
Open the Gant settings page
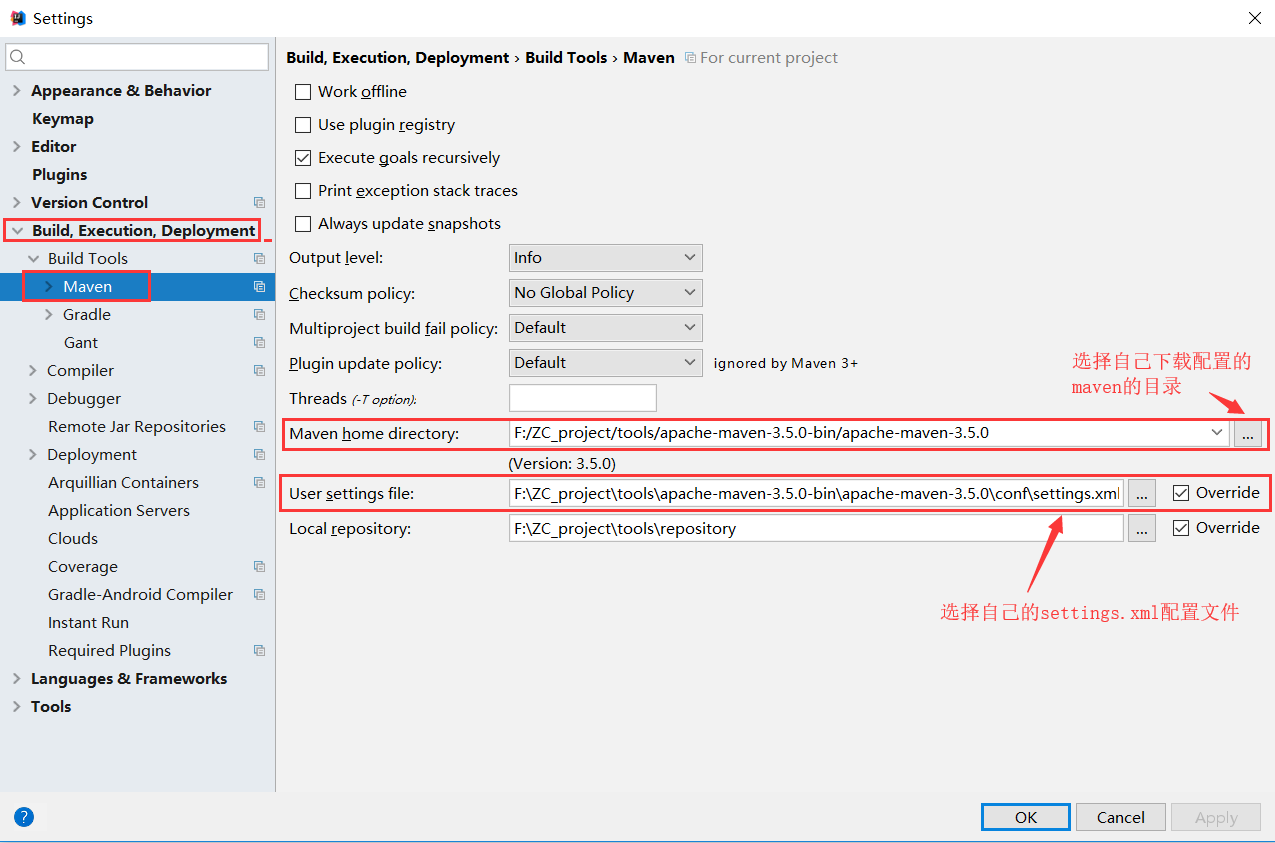point(81,342)
